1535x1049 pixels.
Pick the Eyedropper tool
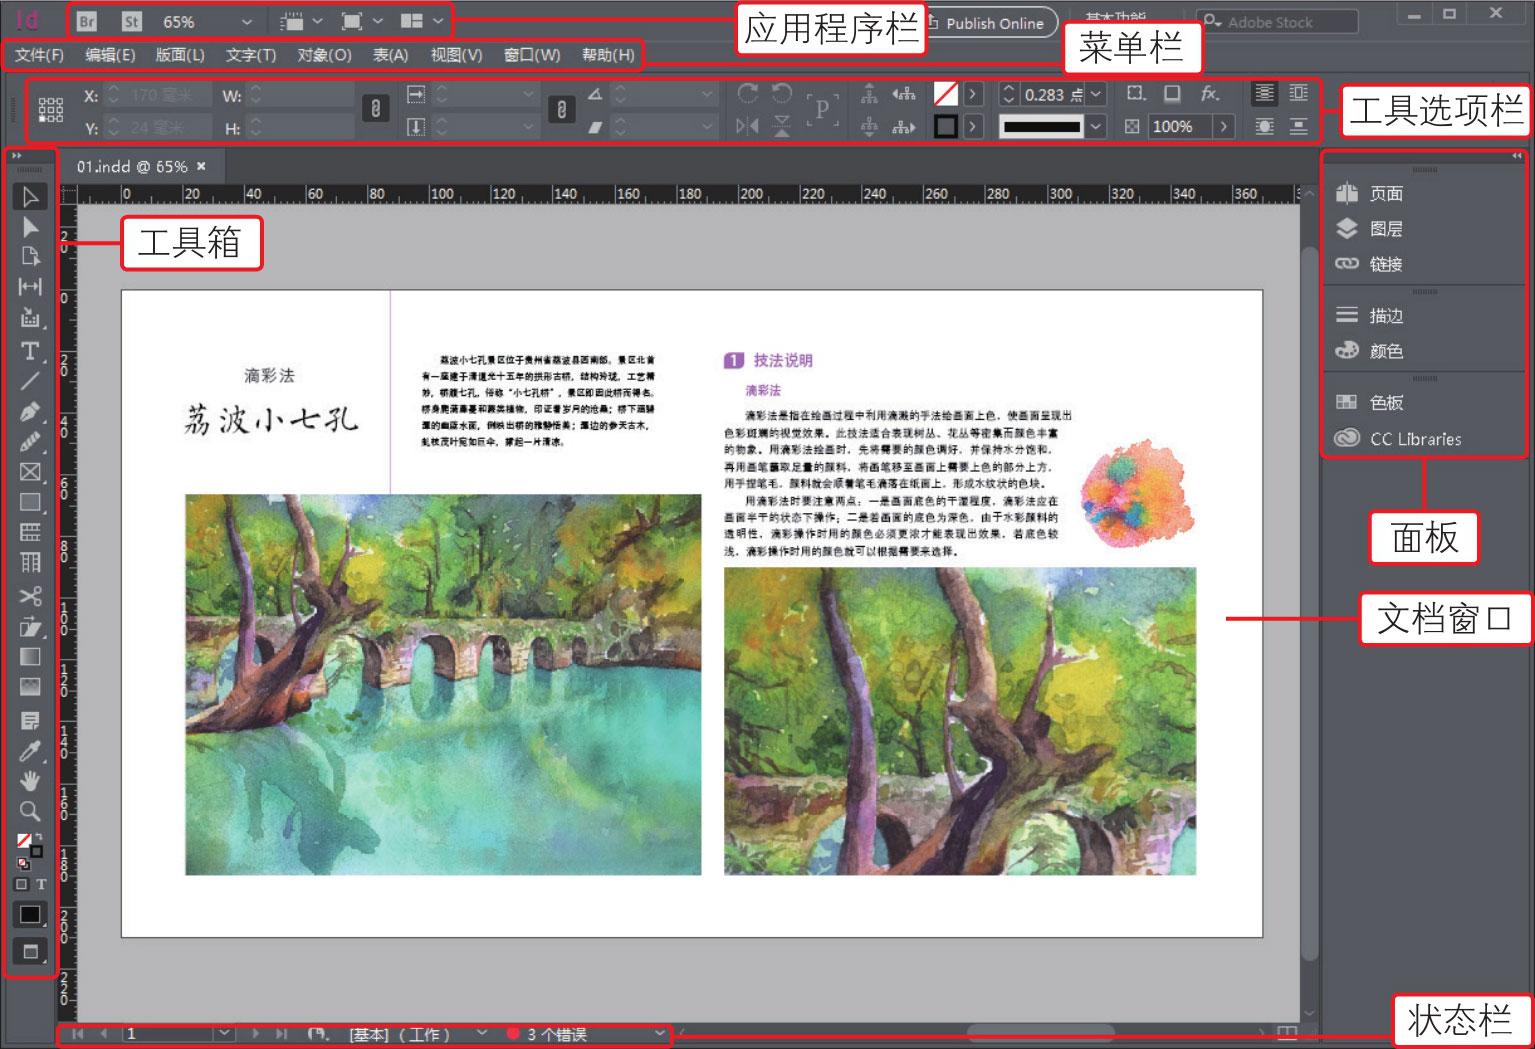coord(30,750)
